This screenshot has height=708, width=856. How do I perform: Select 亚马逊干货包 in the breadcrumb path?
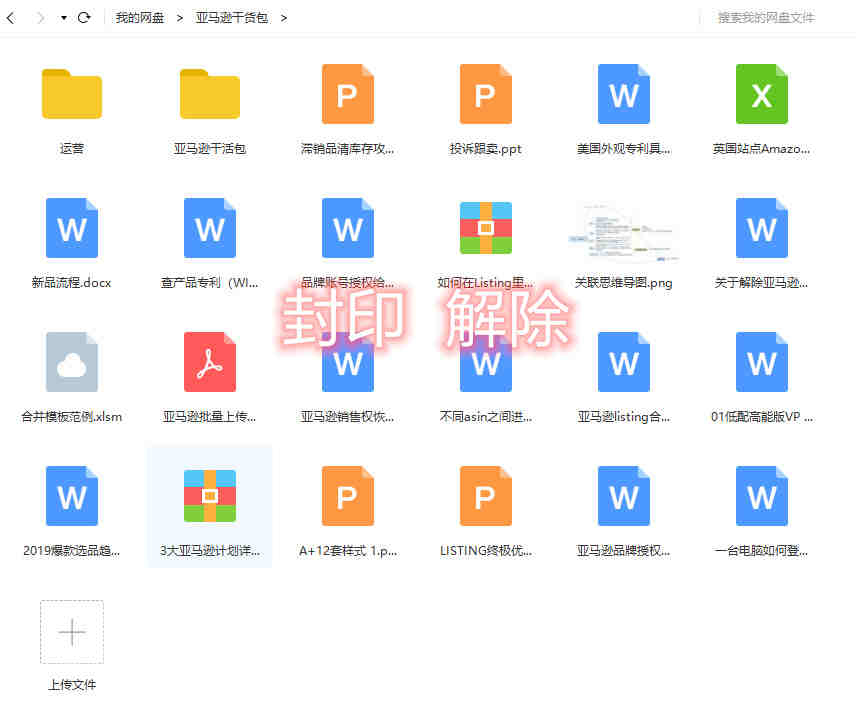click(x=232, y=18)
